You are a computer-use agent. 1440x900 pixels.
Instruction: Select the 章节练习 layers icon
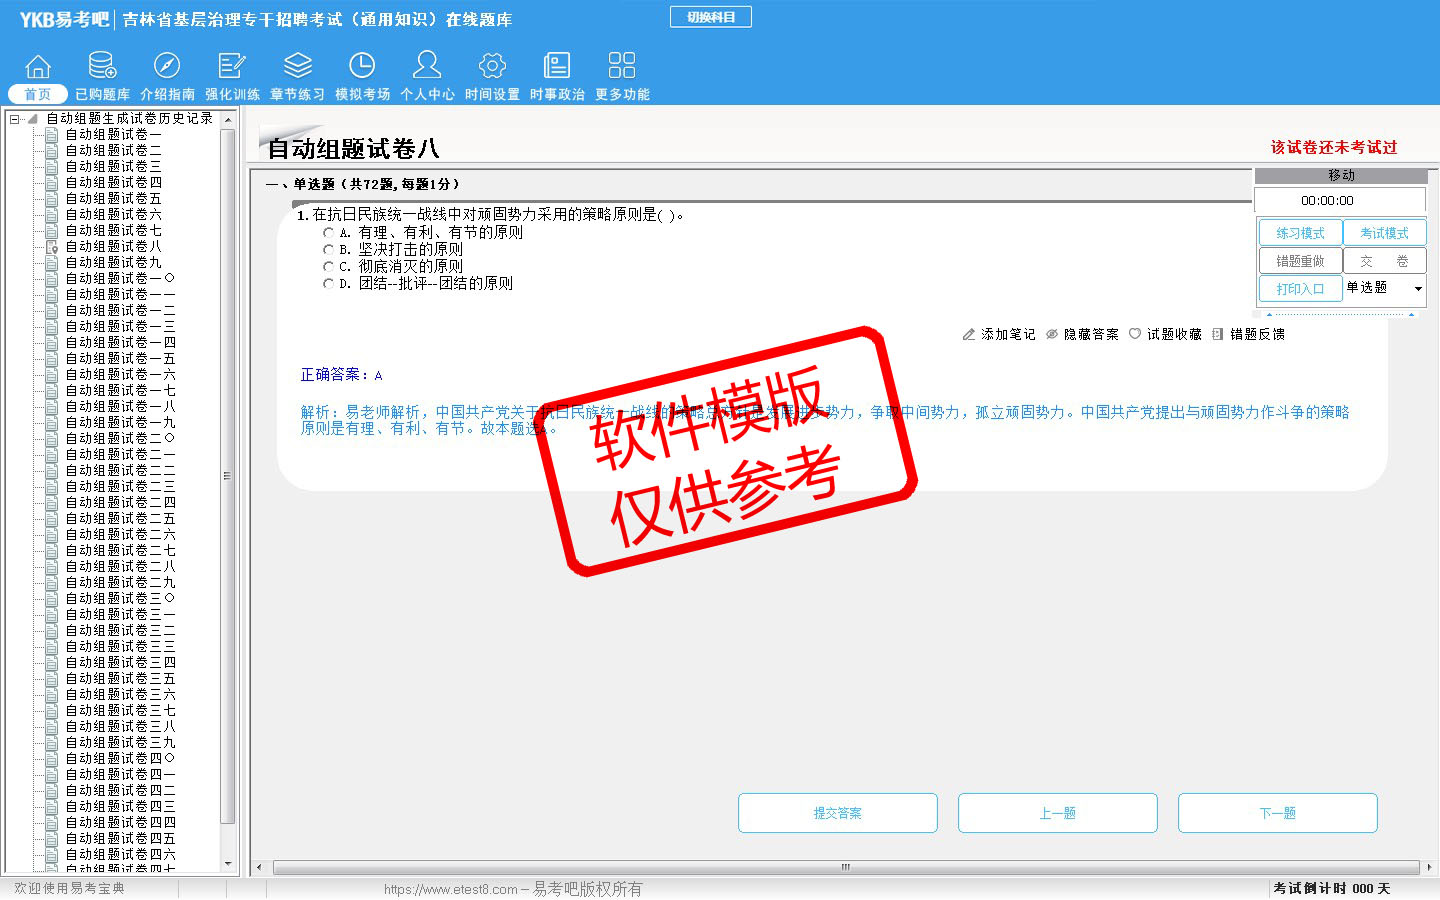coord(297,66)
